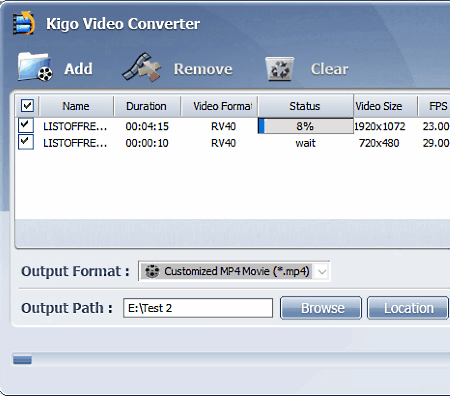Click the film reel icon in Output Format

click(x=152, y=271)
